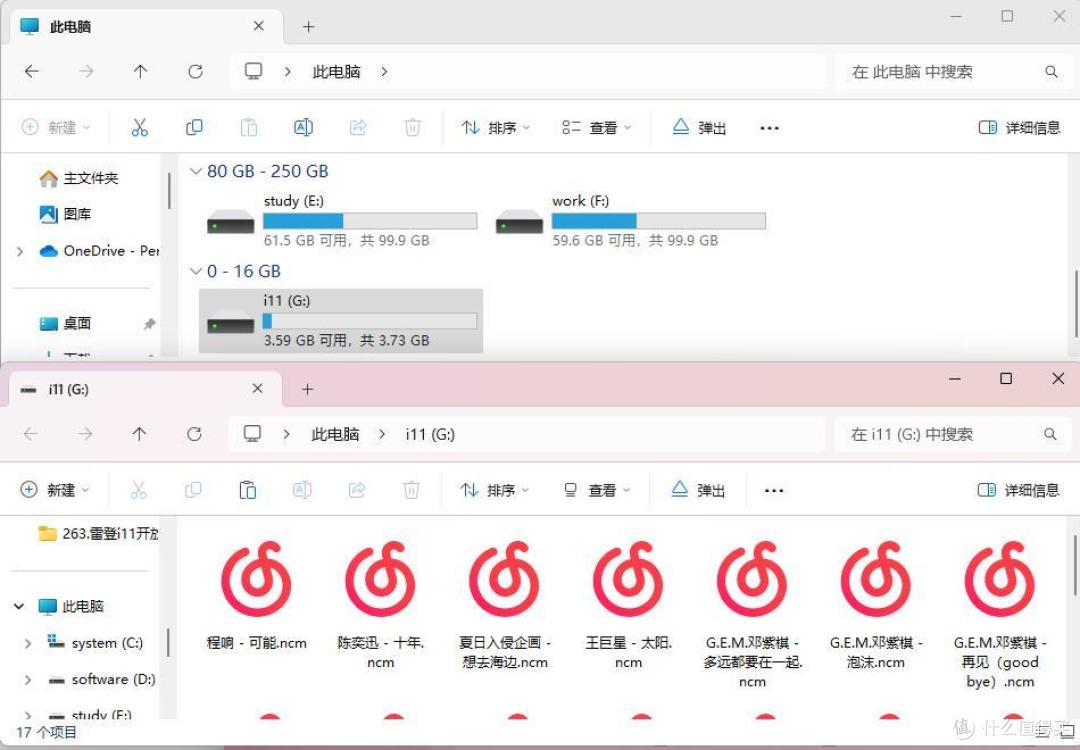This screenshot has height=750, width=1080.
Task: Open 排序 dropdown in i11 (G:) window
Action: point(495,490)
